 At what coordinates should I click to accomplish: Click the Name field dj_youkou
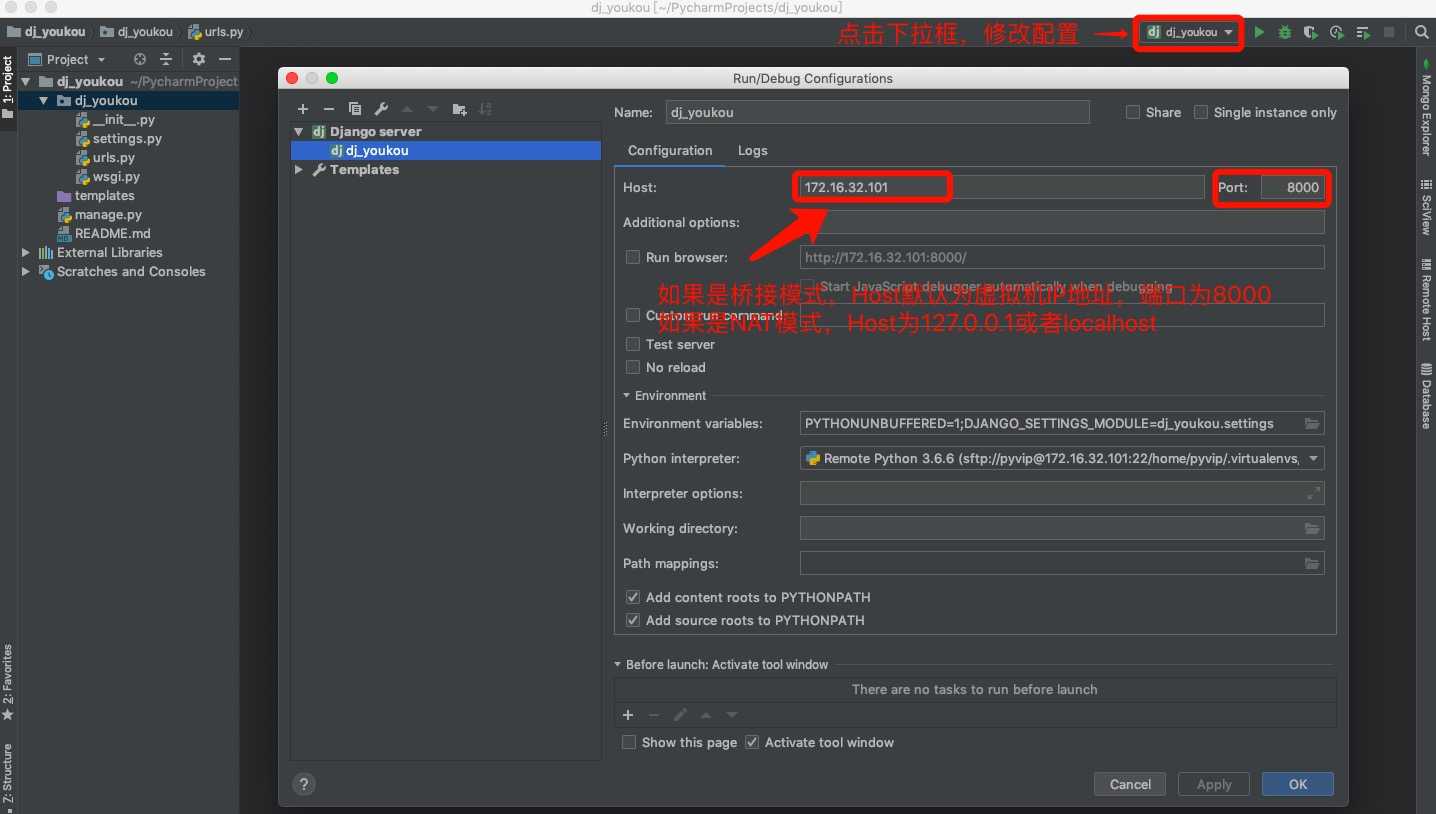coord(876,113)
